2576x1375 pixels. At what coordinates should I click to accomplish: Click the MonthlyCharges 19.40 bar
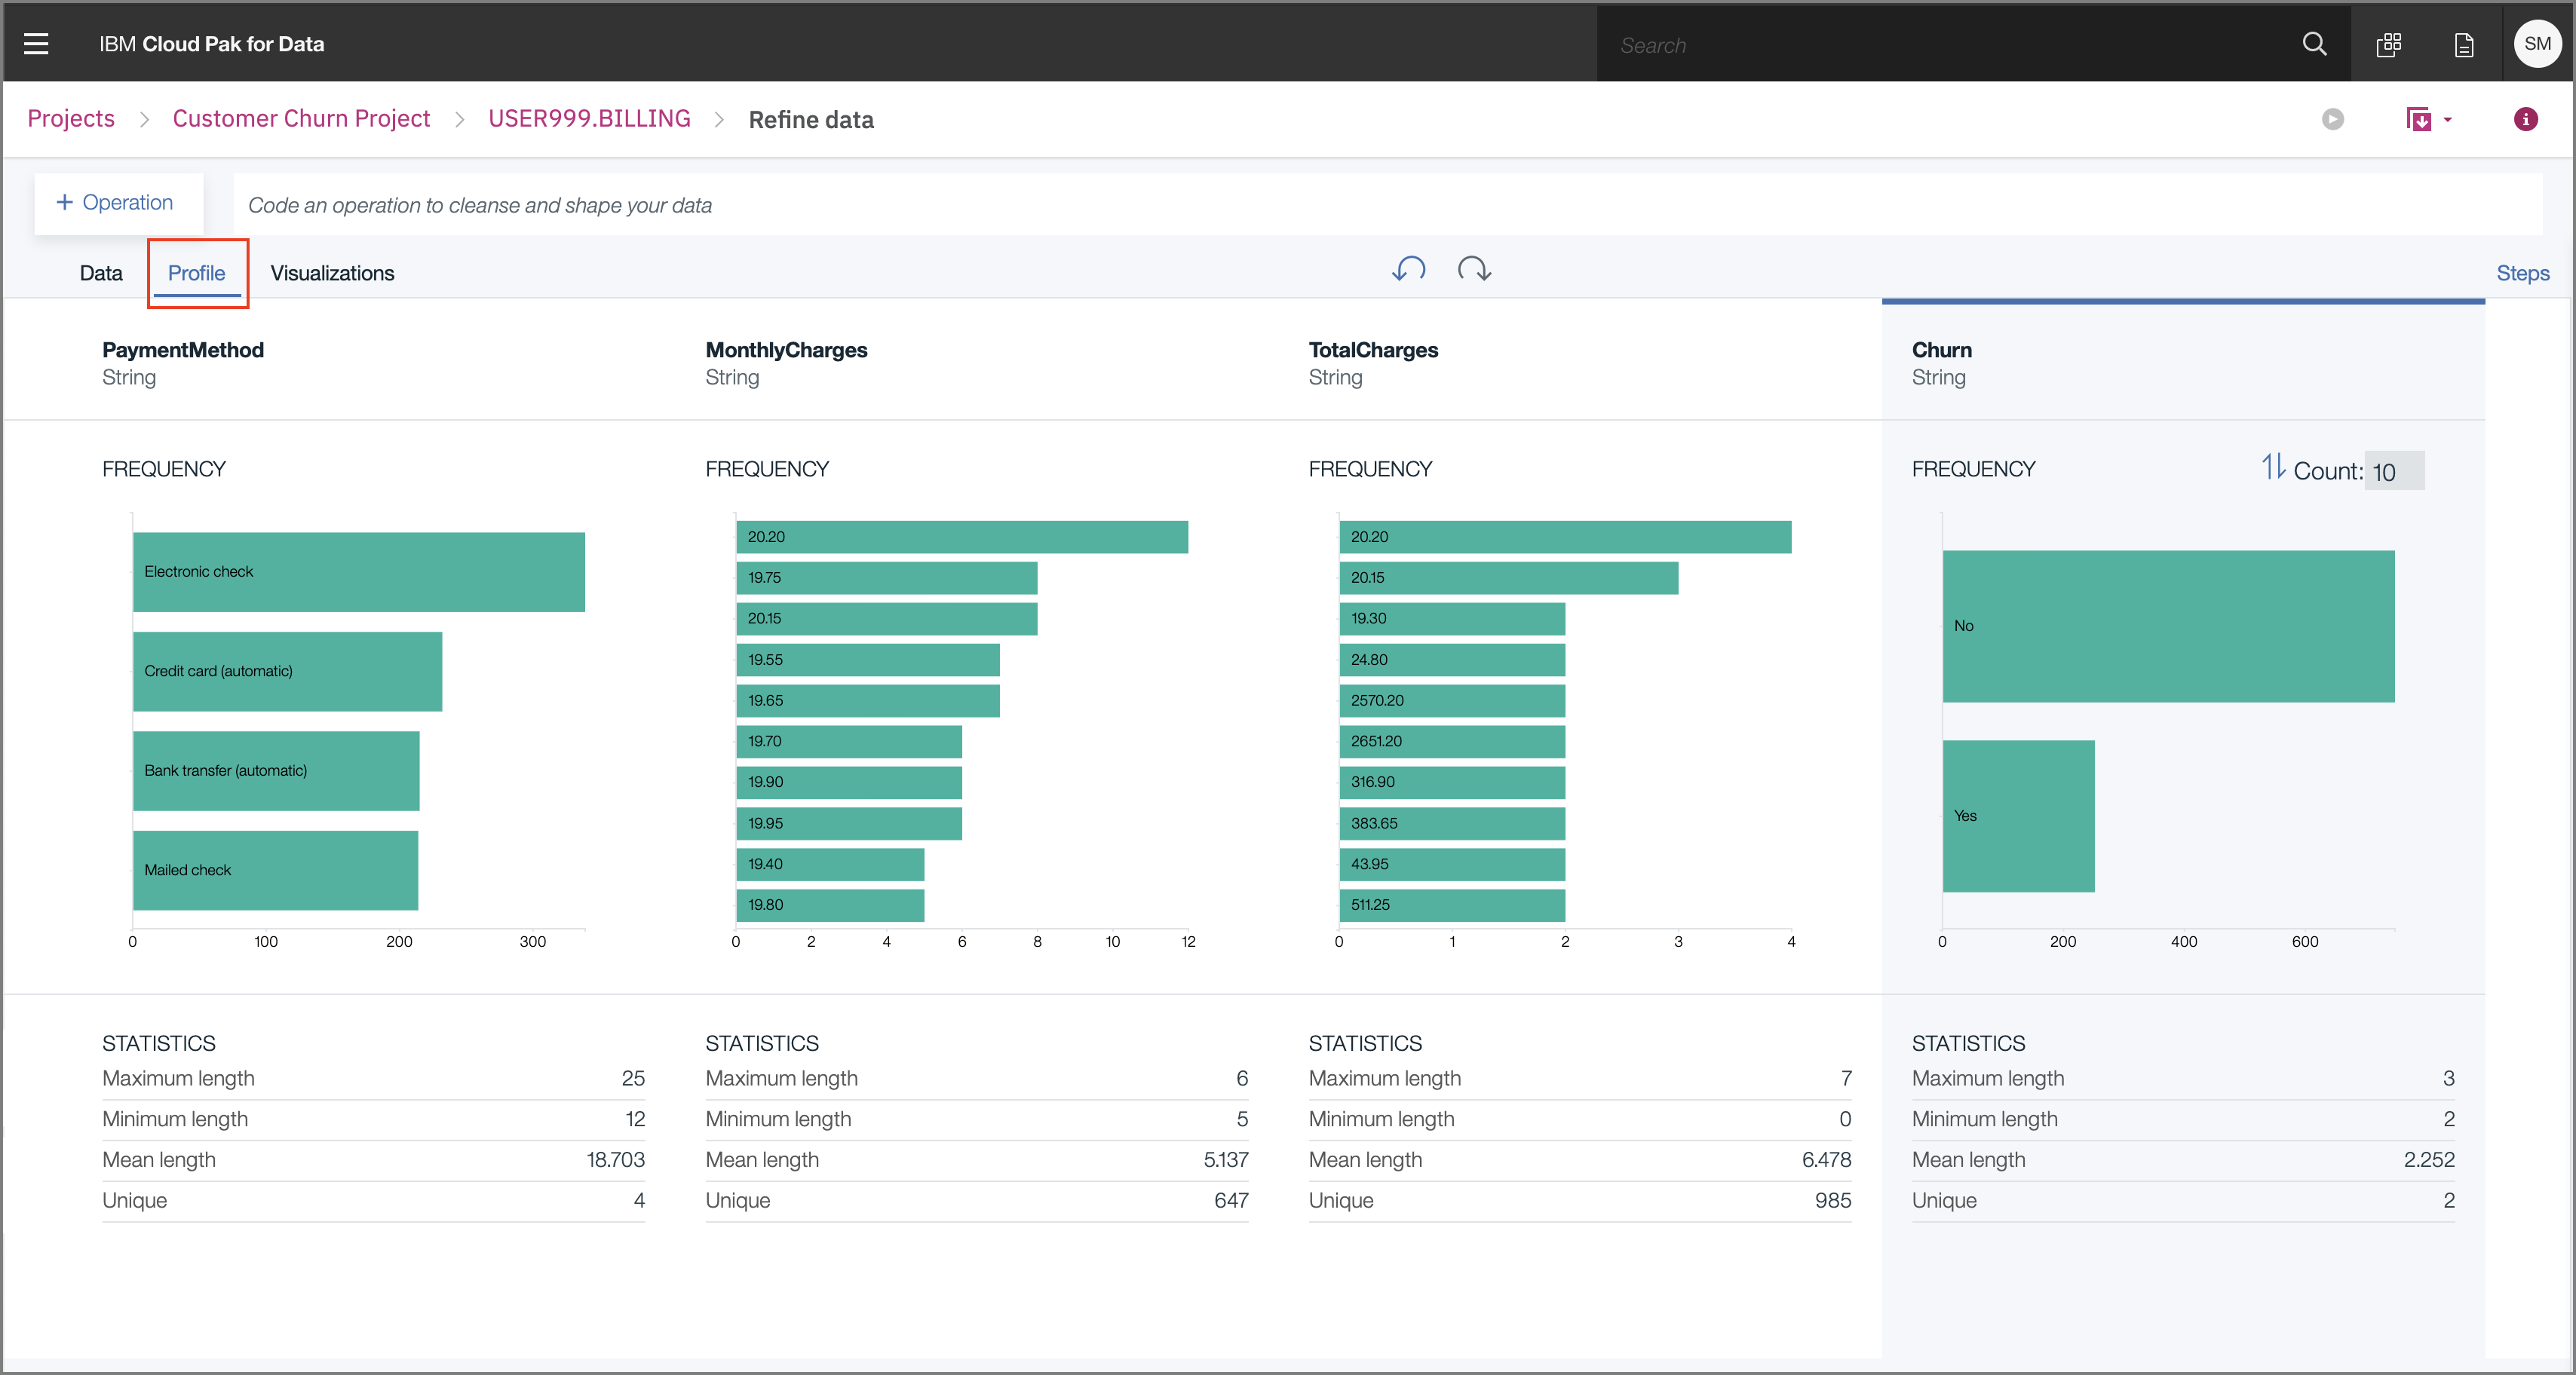[x=830, y=864]
